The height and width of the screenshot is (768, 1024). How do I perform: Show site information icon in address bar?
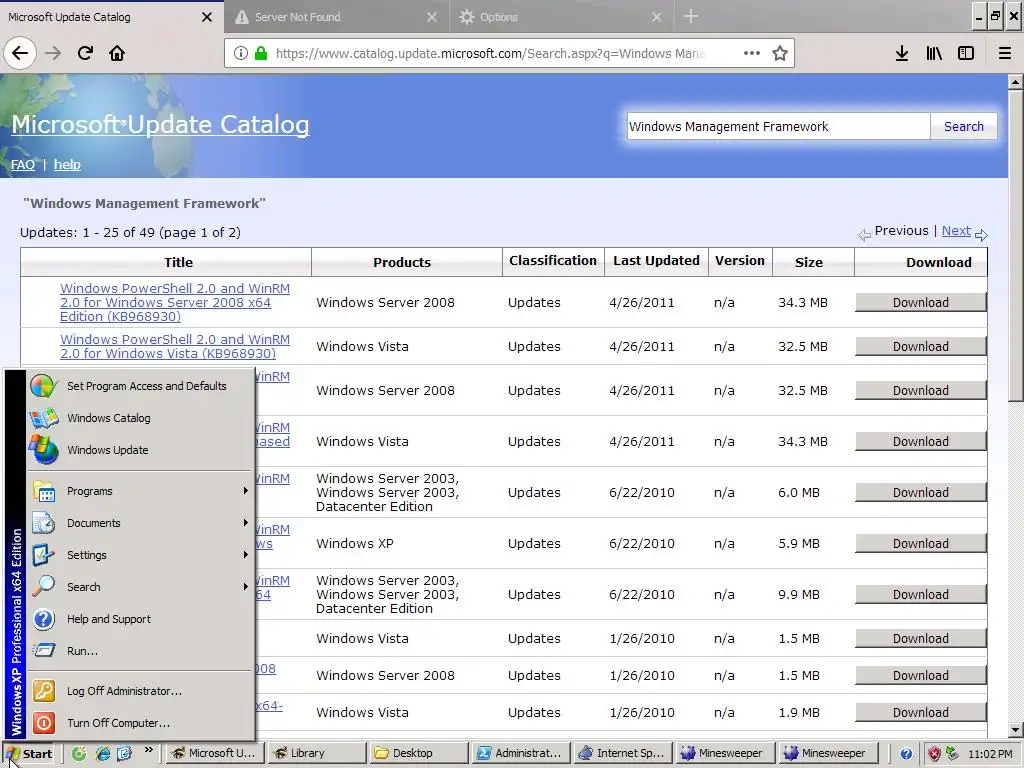click(x=240, y=54)
